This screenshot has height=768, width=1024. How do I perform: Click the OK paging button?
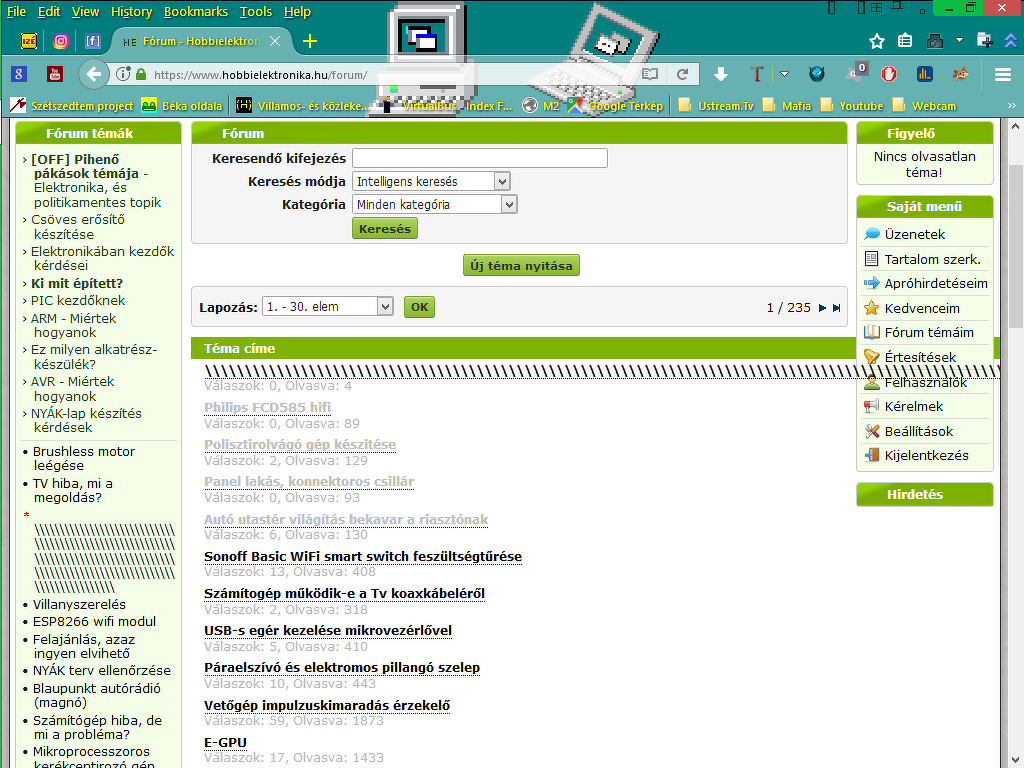pyautogui.click(x=419, y=307)
